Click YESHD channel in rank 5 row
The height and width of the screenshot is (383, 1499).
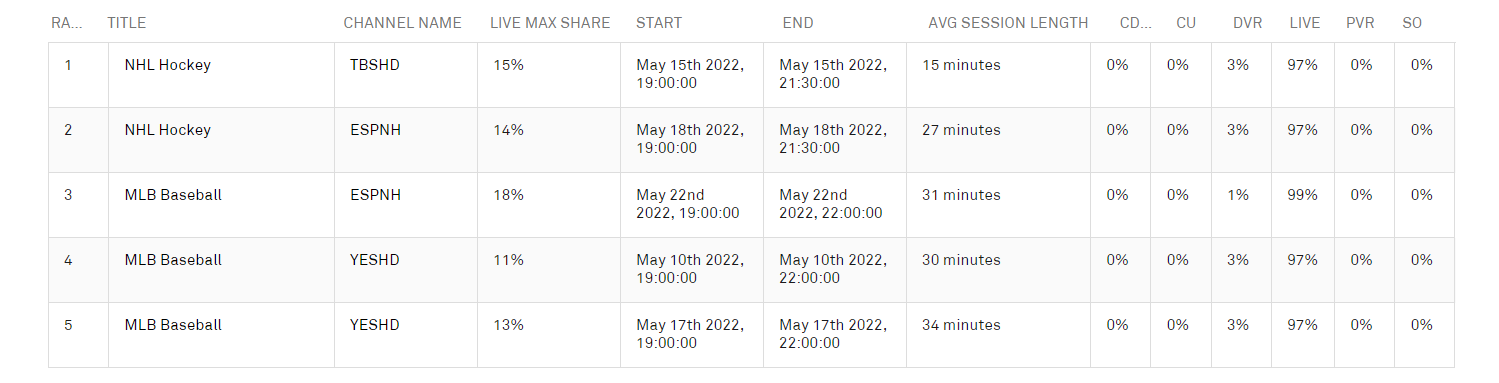[374, 325]
